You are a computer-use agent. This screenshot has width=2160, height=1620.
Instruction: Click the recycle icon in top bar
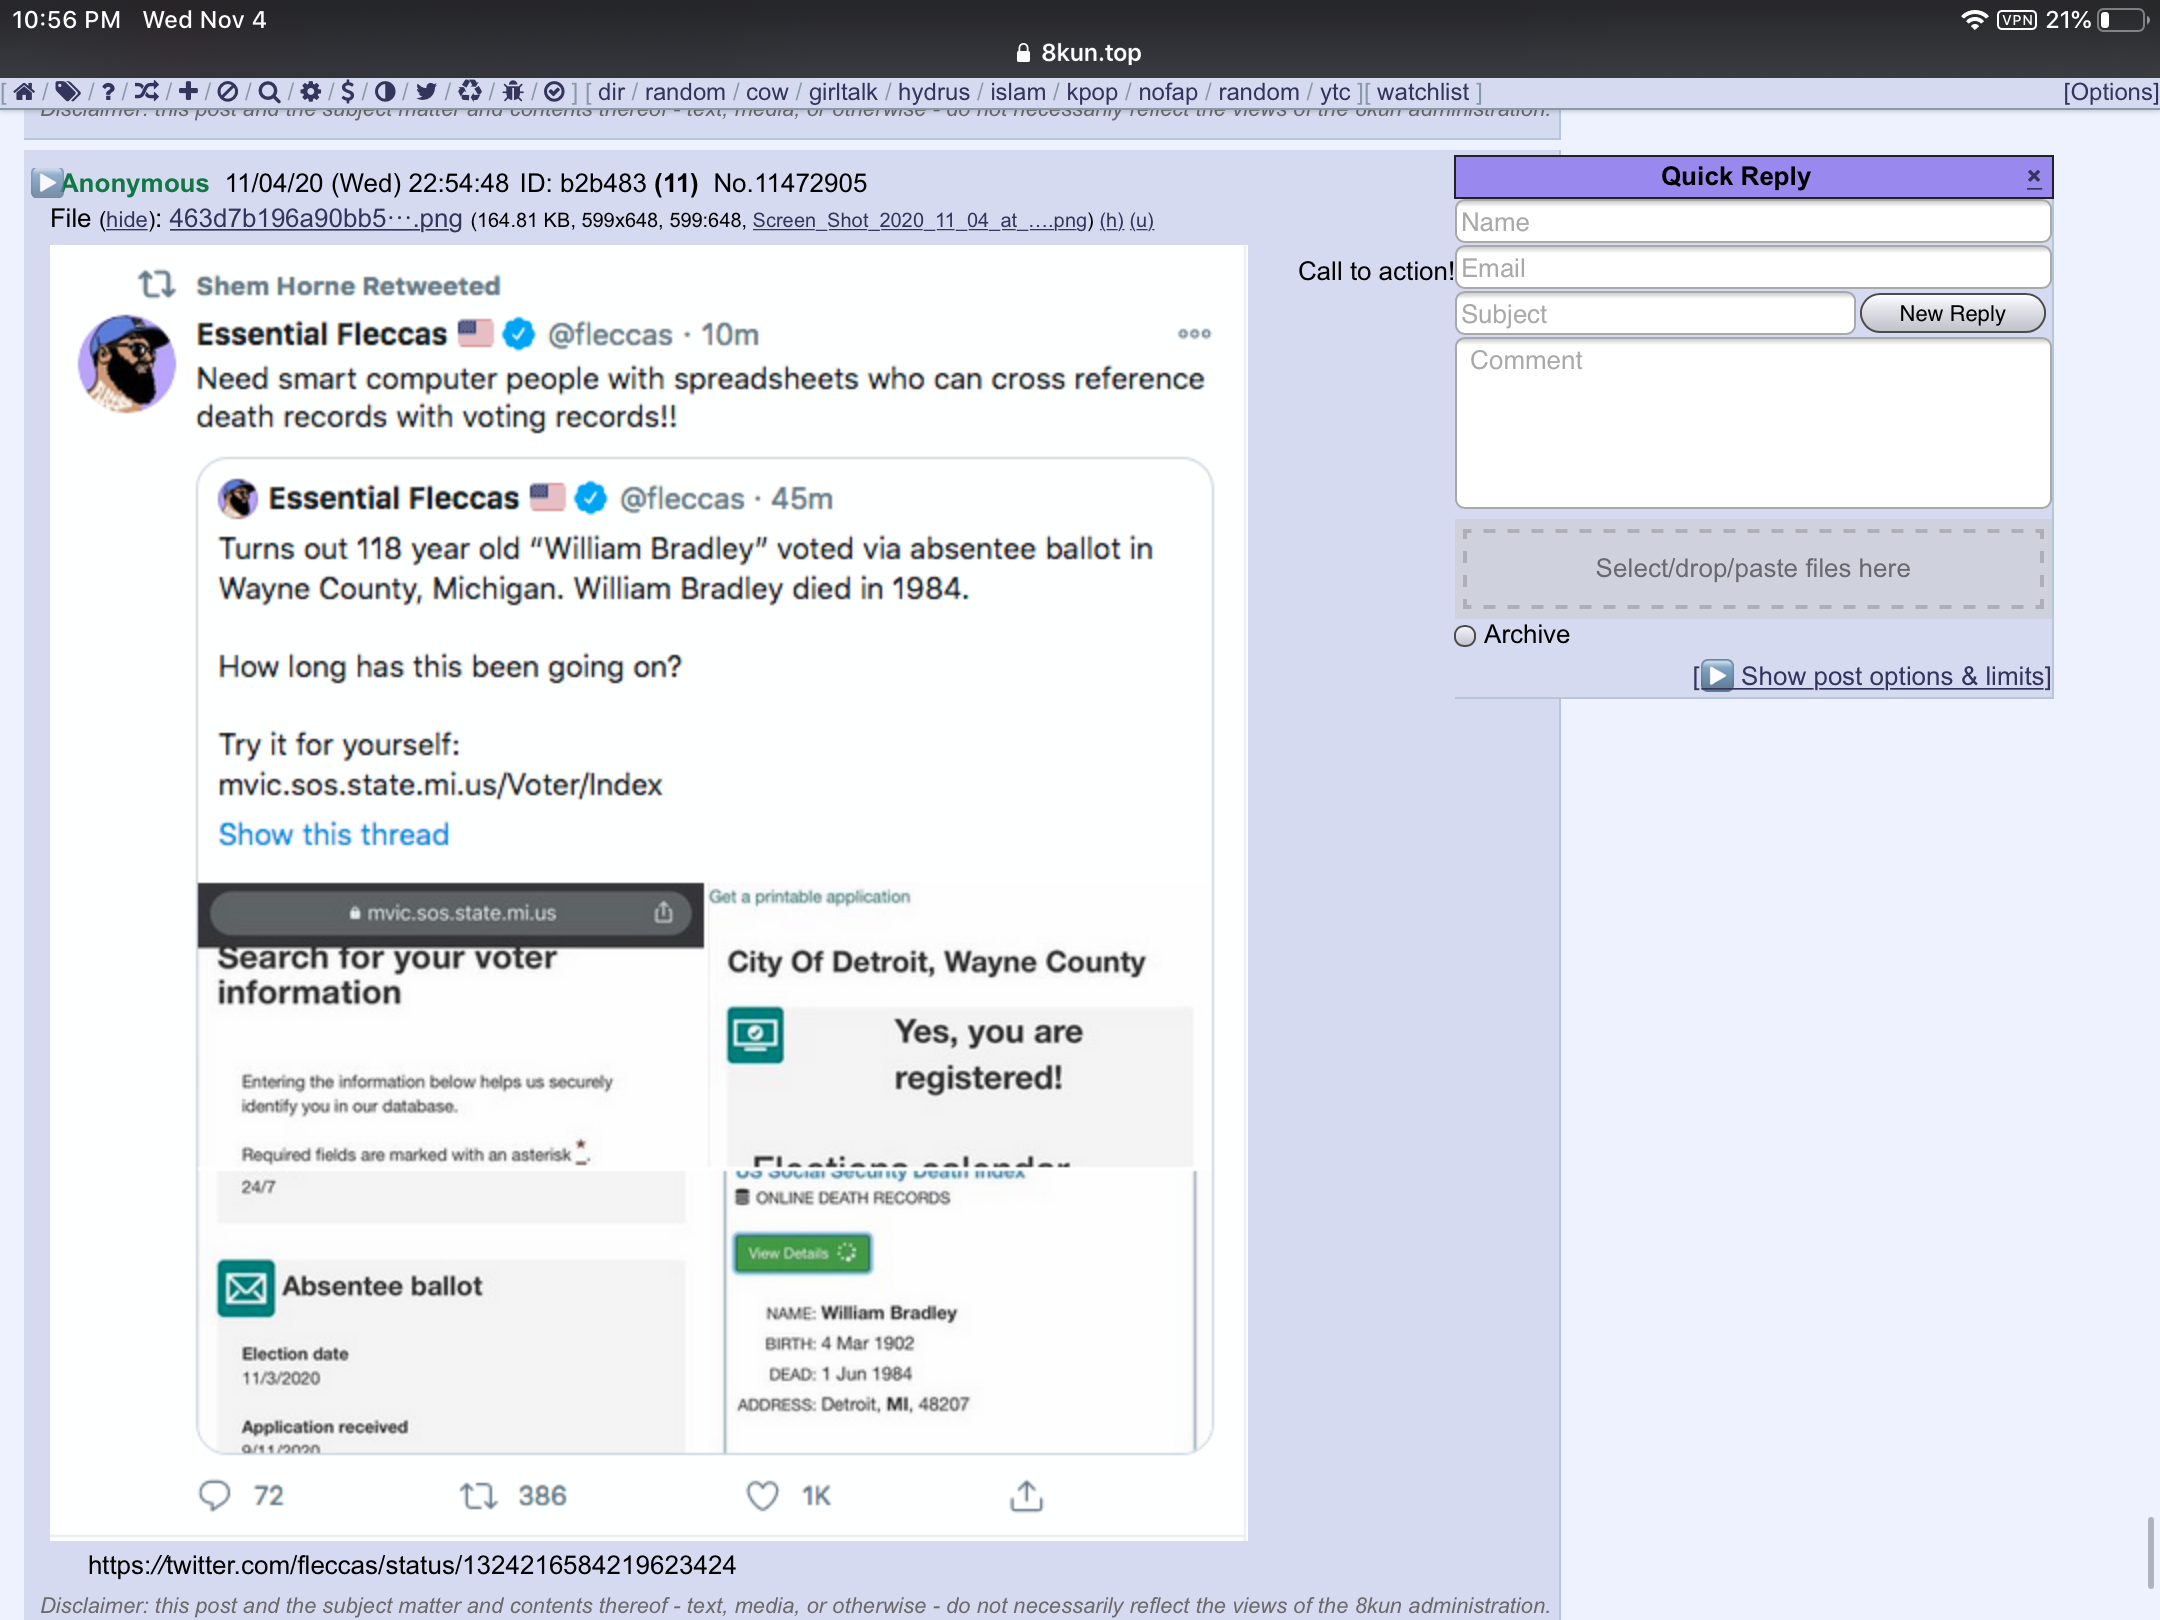pos(470,92)
